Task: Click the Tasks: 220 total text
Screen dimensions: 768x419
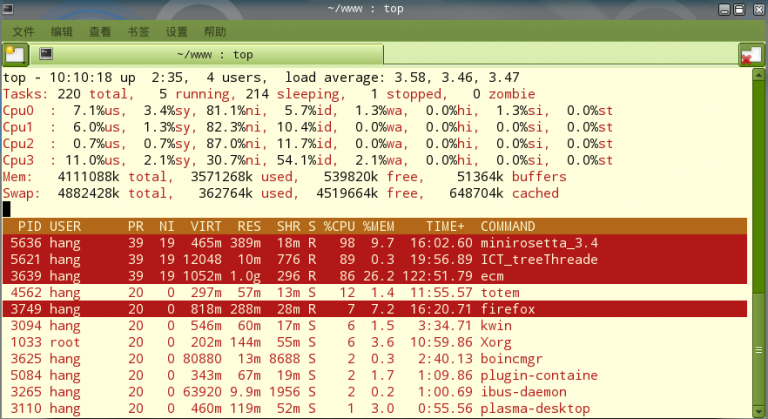Action: (66, 94)
